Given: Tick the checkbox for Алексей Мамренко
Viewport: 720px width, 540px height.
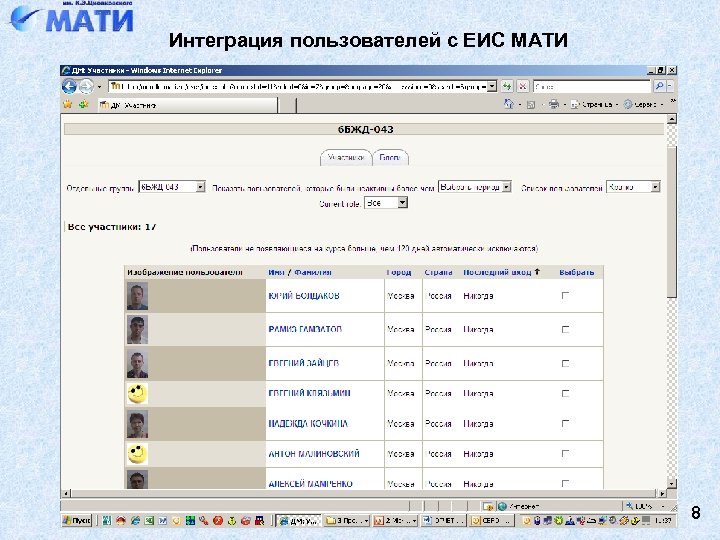Looking at the screenshot, I should [x=565, y=483].
